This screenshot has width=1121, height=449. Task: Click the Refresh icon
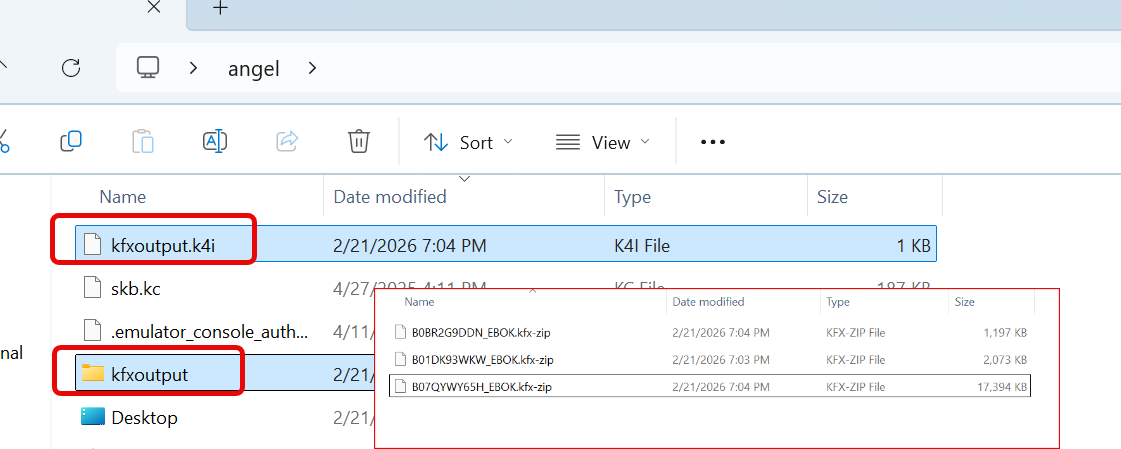coord(71,68)
